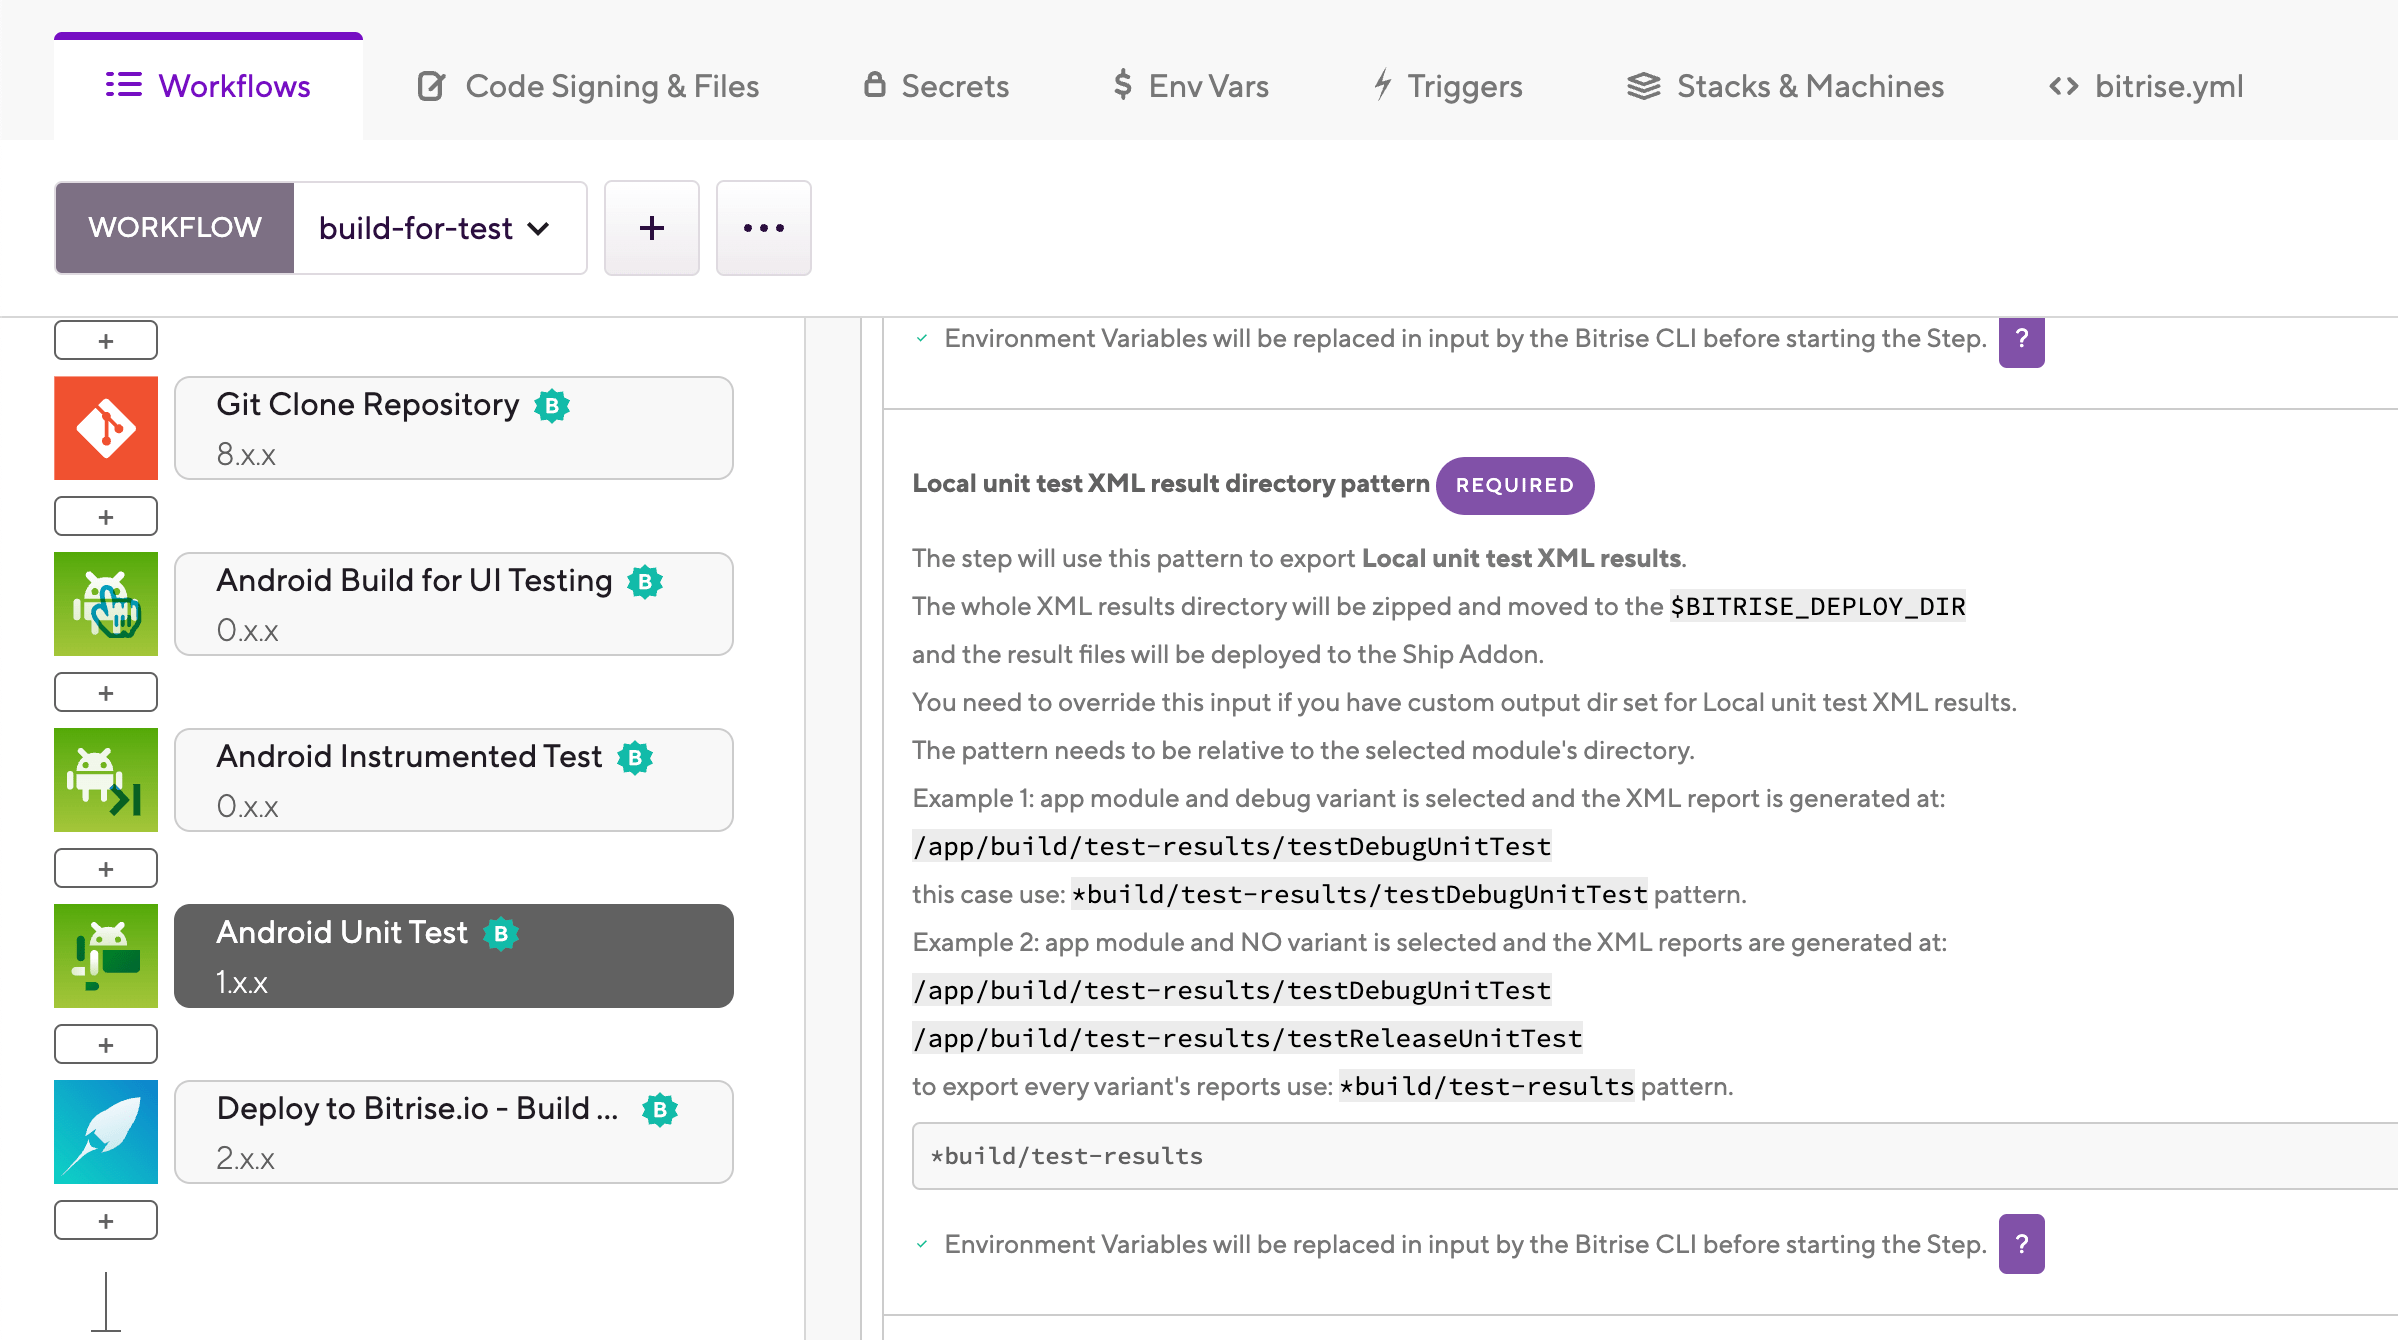Image resolution: width=2398 pixels, height=1340 pixels.
Task: Select the Android Unit Test step card
Action: click(x=454, y=956)
